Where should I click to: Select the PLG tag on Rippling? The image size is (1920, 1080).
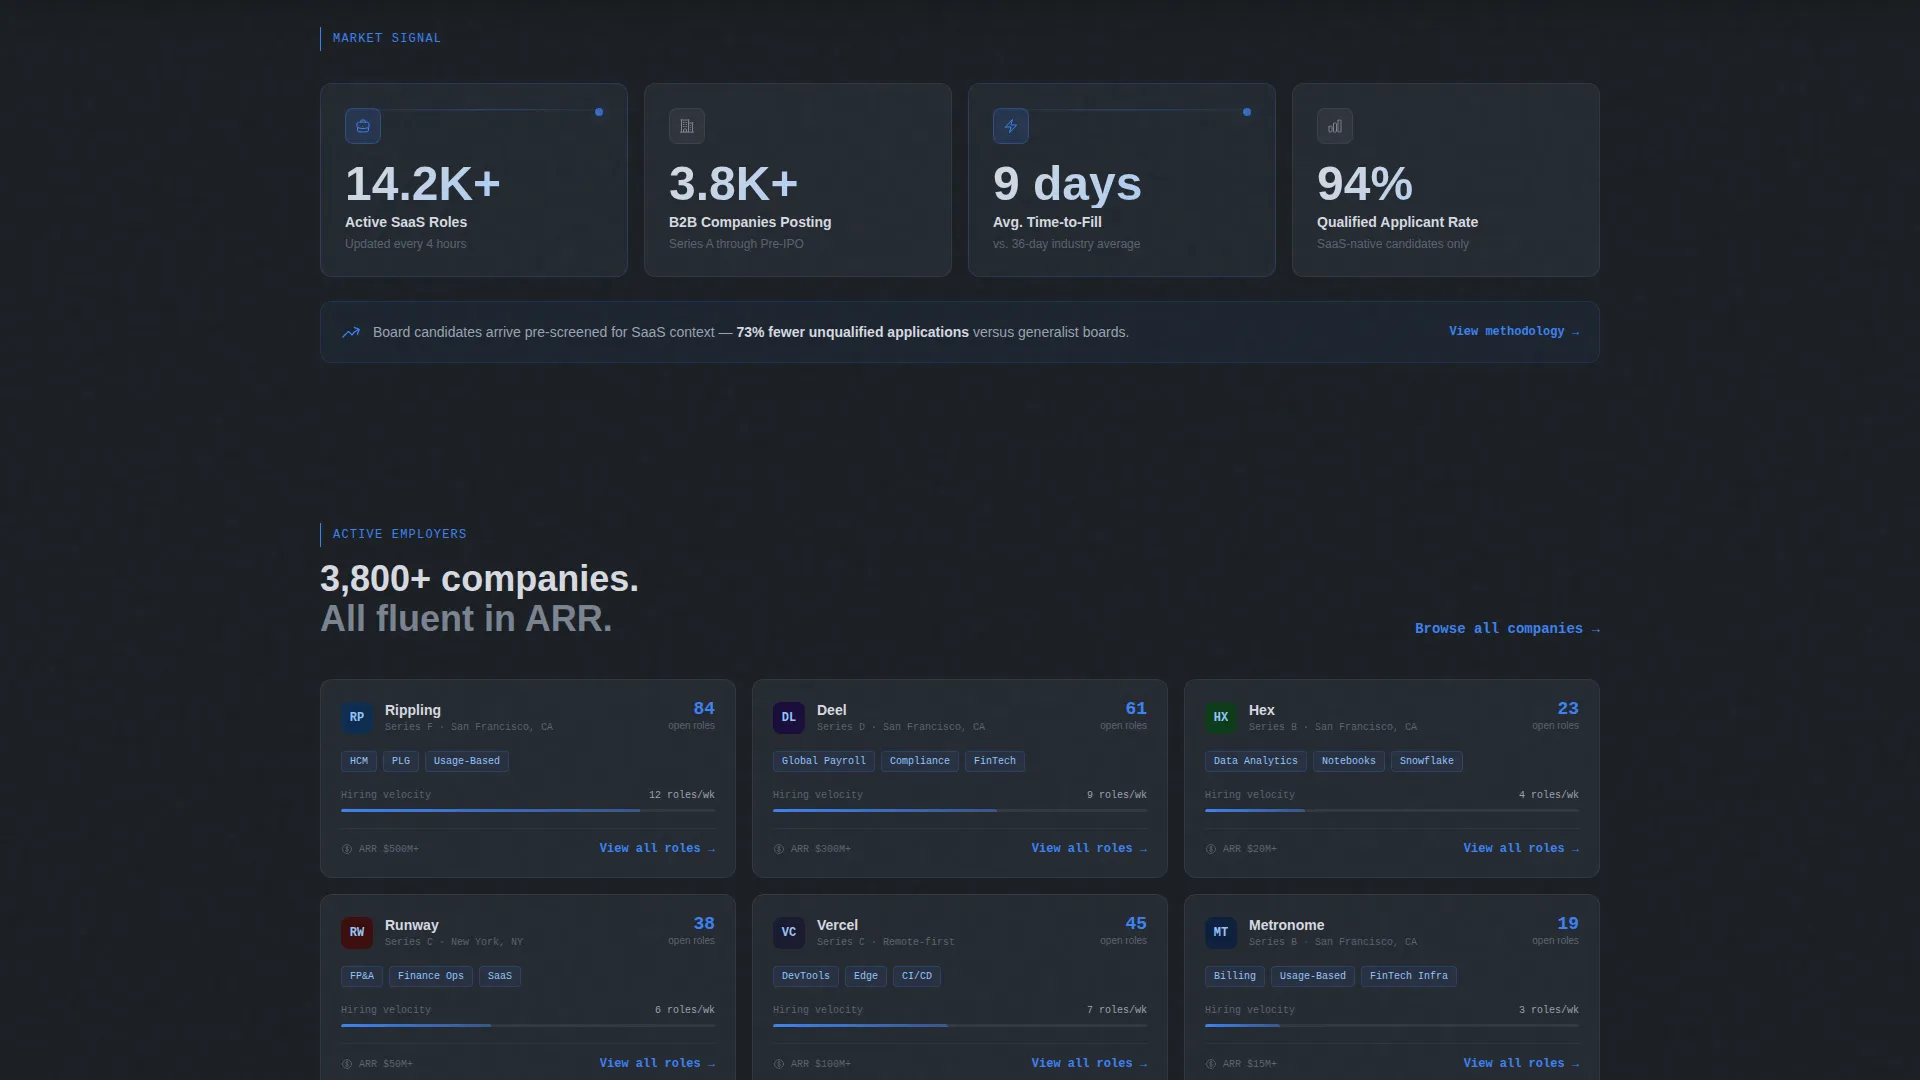(401, 761)
